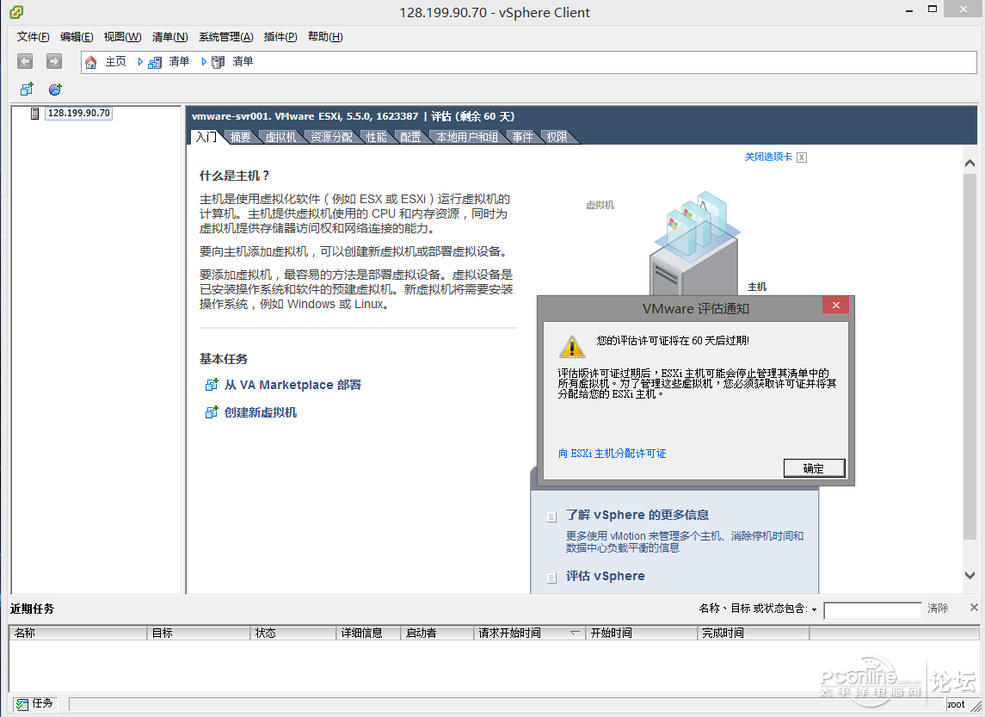This screenshot has width=985, height=717.
Task: Click the second 清单 breadcrumb icon
Action: (x=218, y=62)
